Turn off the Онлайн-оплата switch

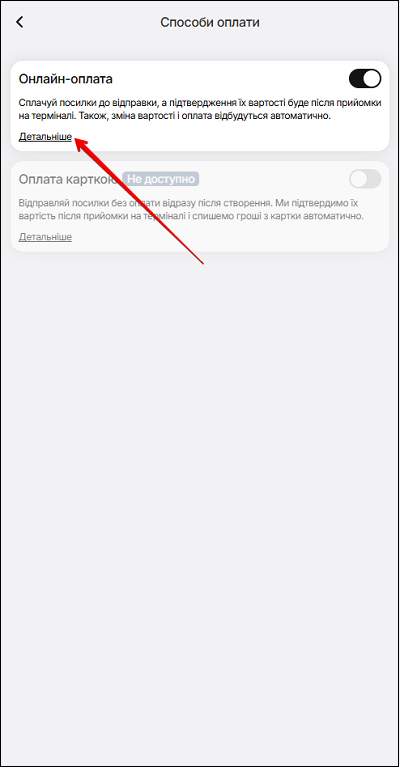pyautogui.click(x=365, y=78)
